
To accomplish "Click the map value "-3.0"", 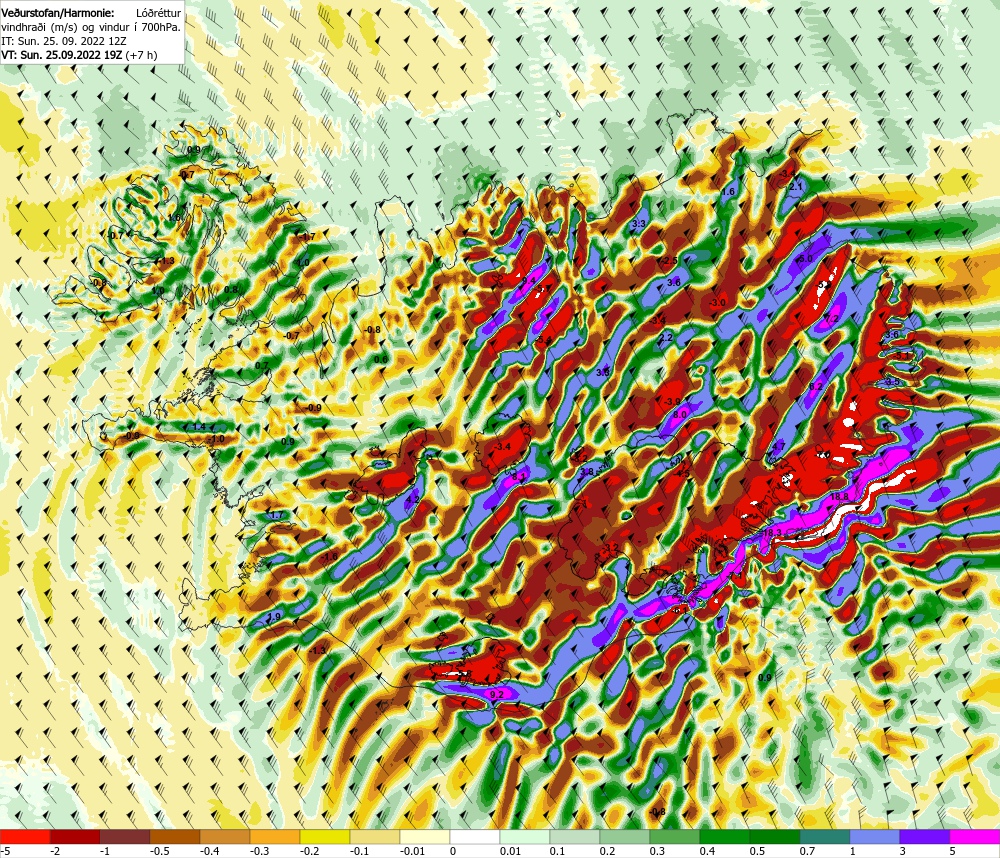I will [717, 302].
